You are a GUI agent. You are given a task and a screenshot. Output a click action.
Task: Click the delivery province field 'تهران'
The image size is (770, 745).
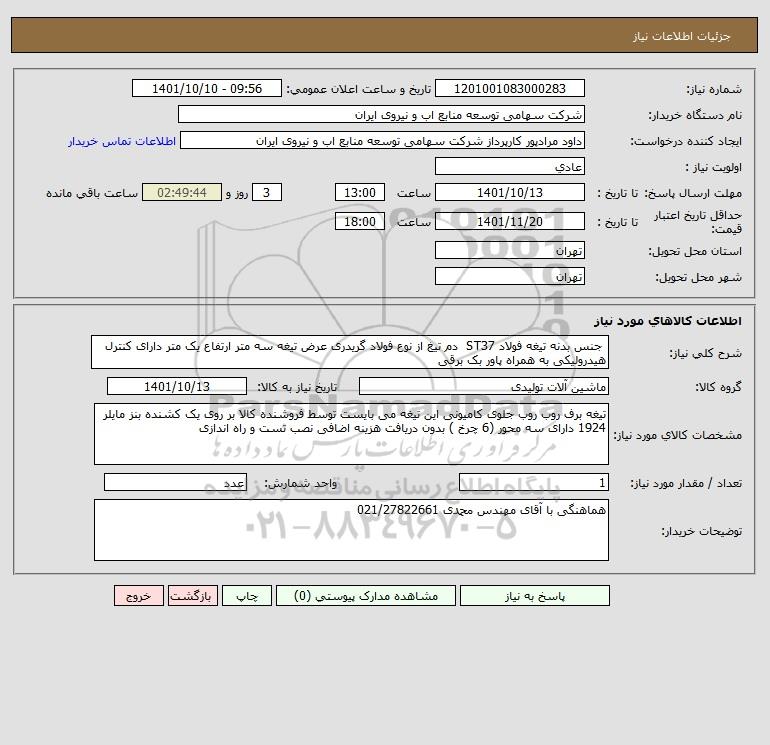tap(510, 250)
